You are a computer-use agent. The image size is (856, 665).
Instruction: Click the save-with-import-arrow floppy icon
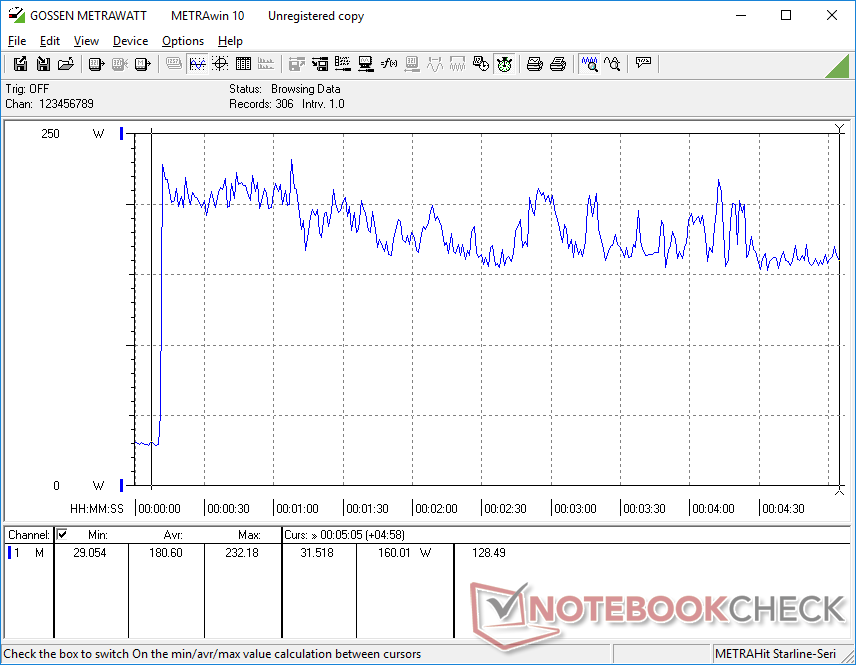point(43,64)
